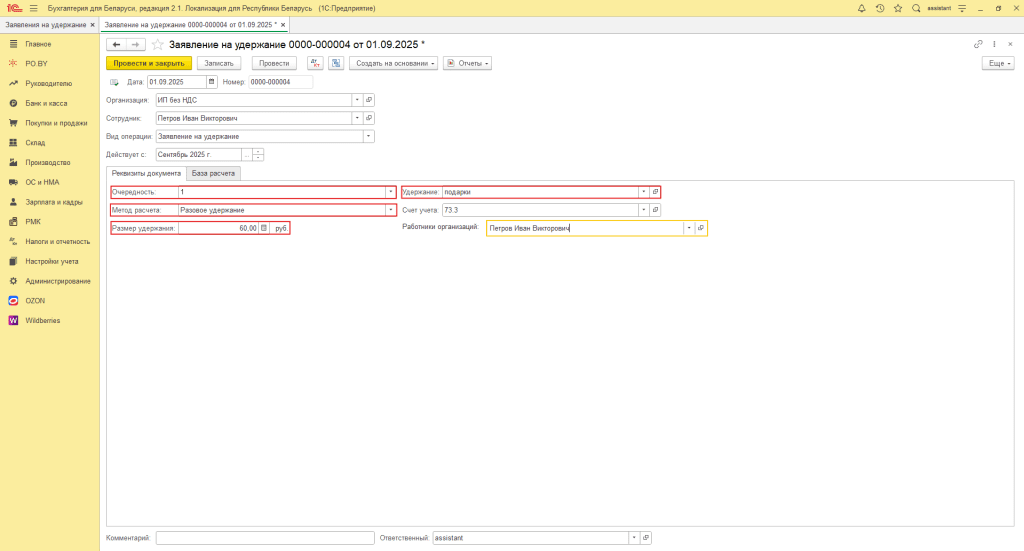The width and height of the screenshot is (1024, 551).
Task: Switch to the База расчета tab
Action: 213,173
